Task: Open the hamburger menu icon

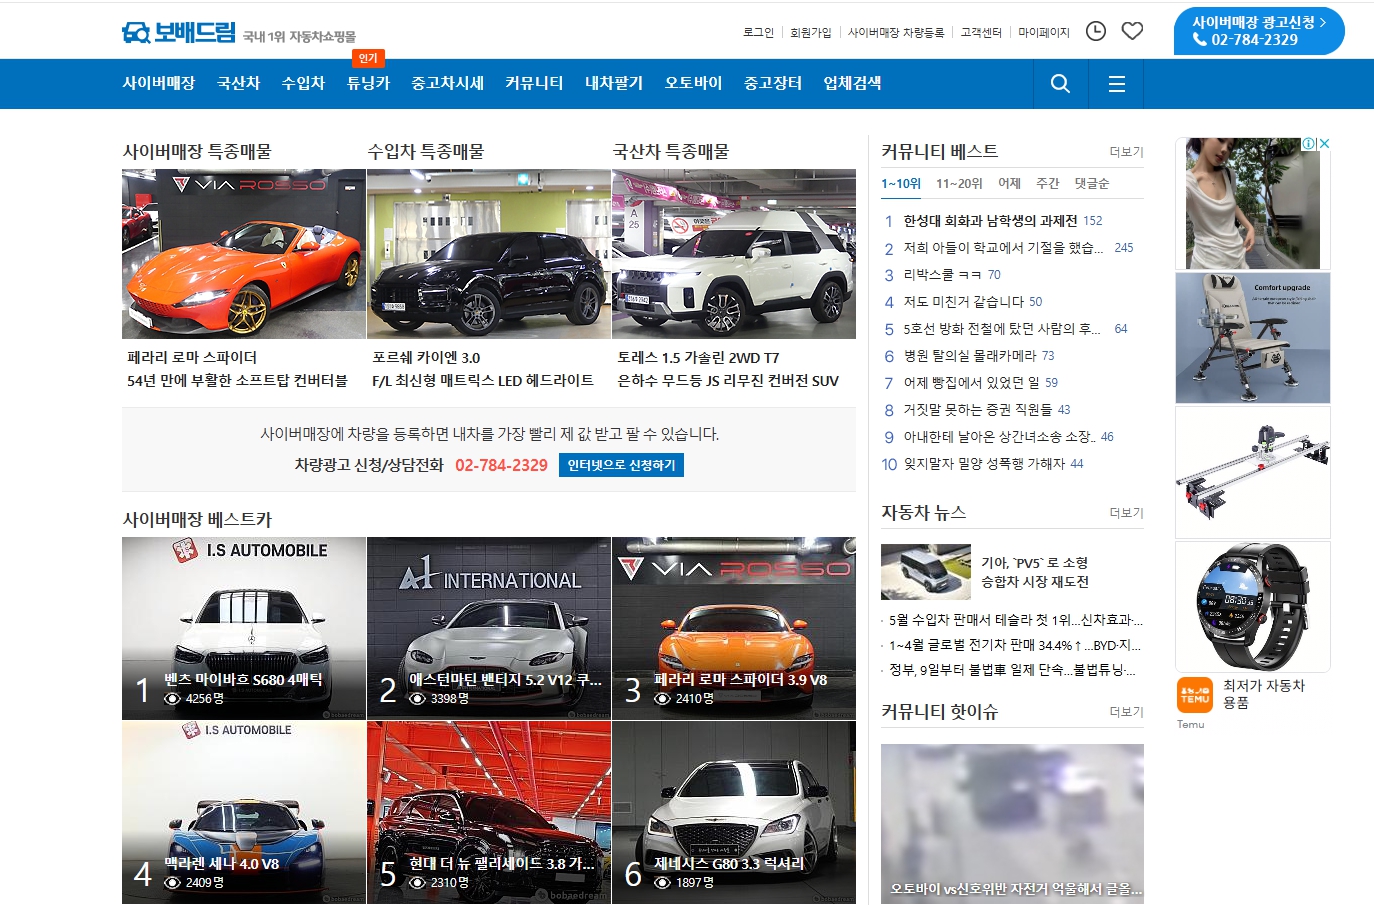Action: (1116, 84)
